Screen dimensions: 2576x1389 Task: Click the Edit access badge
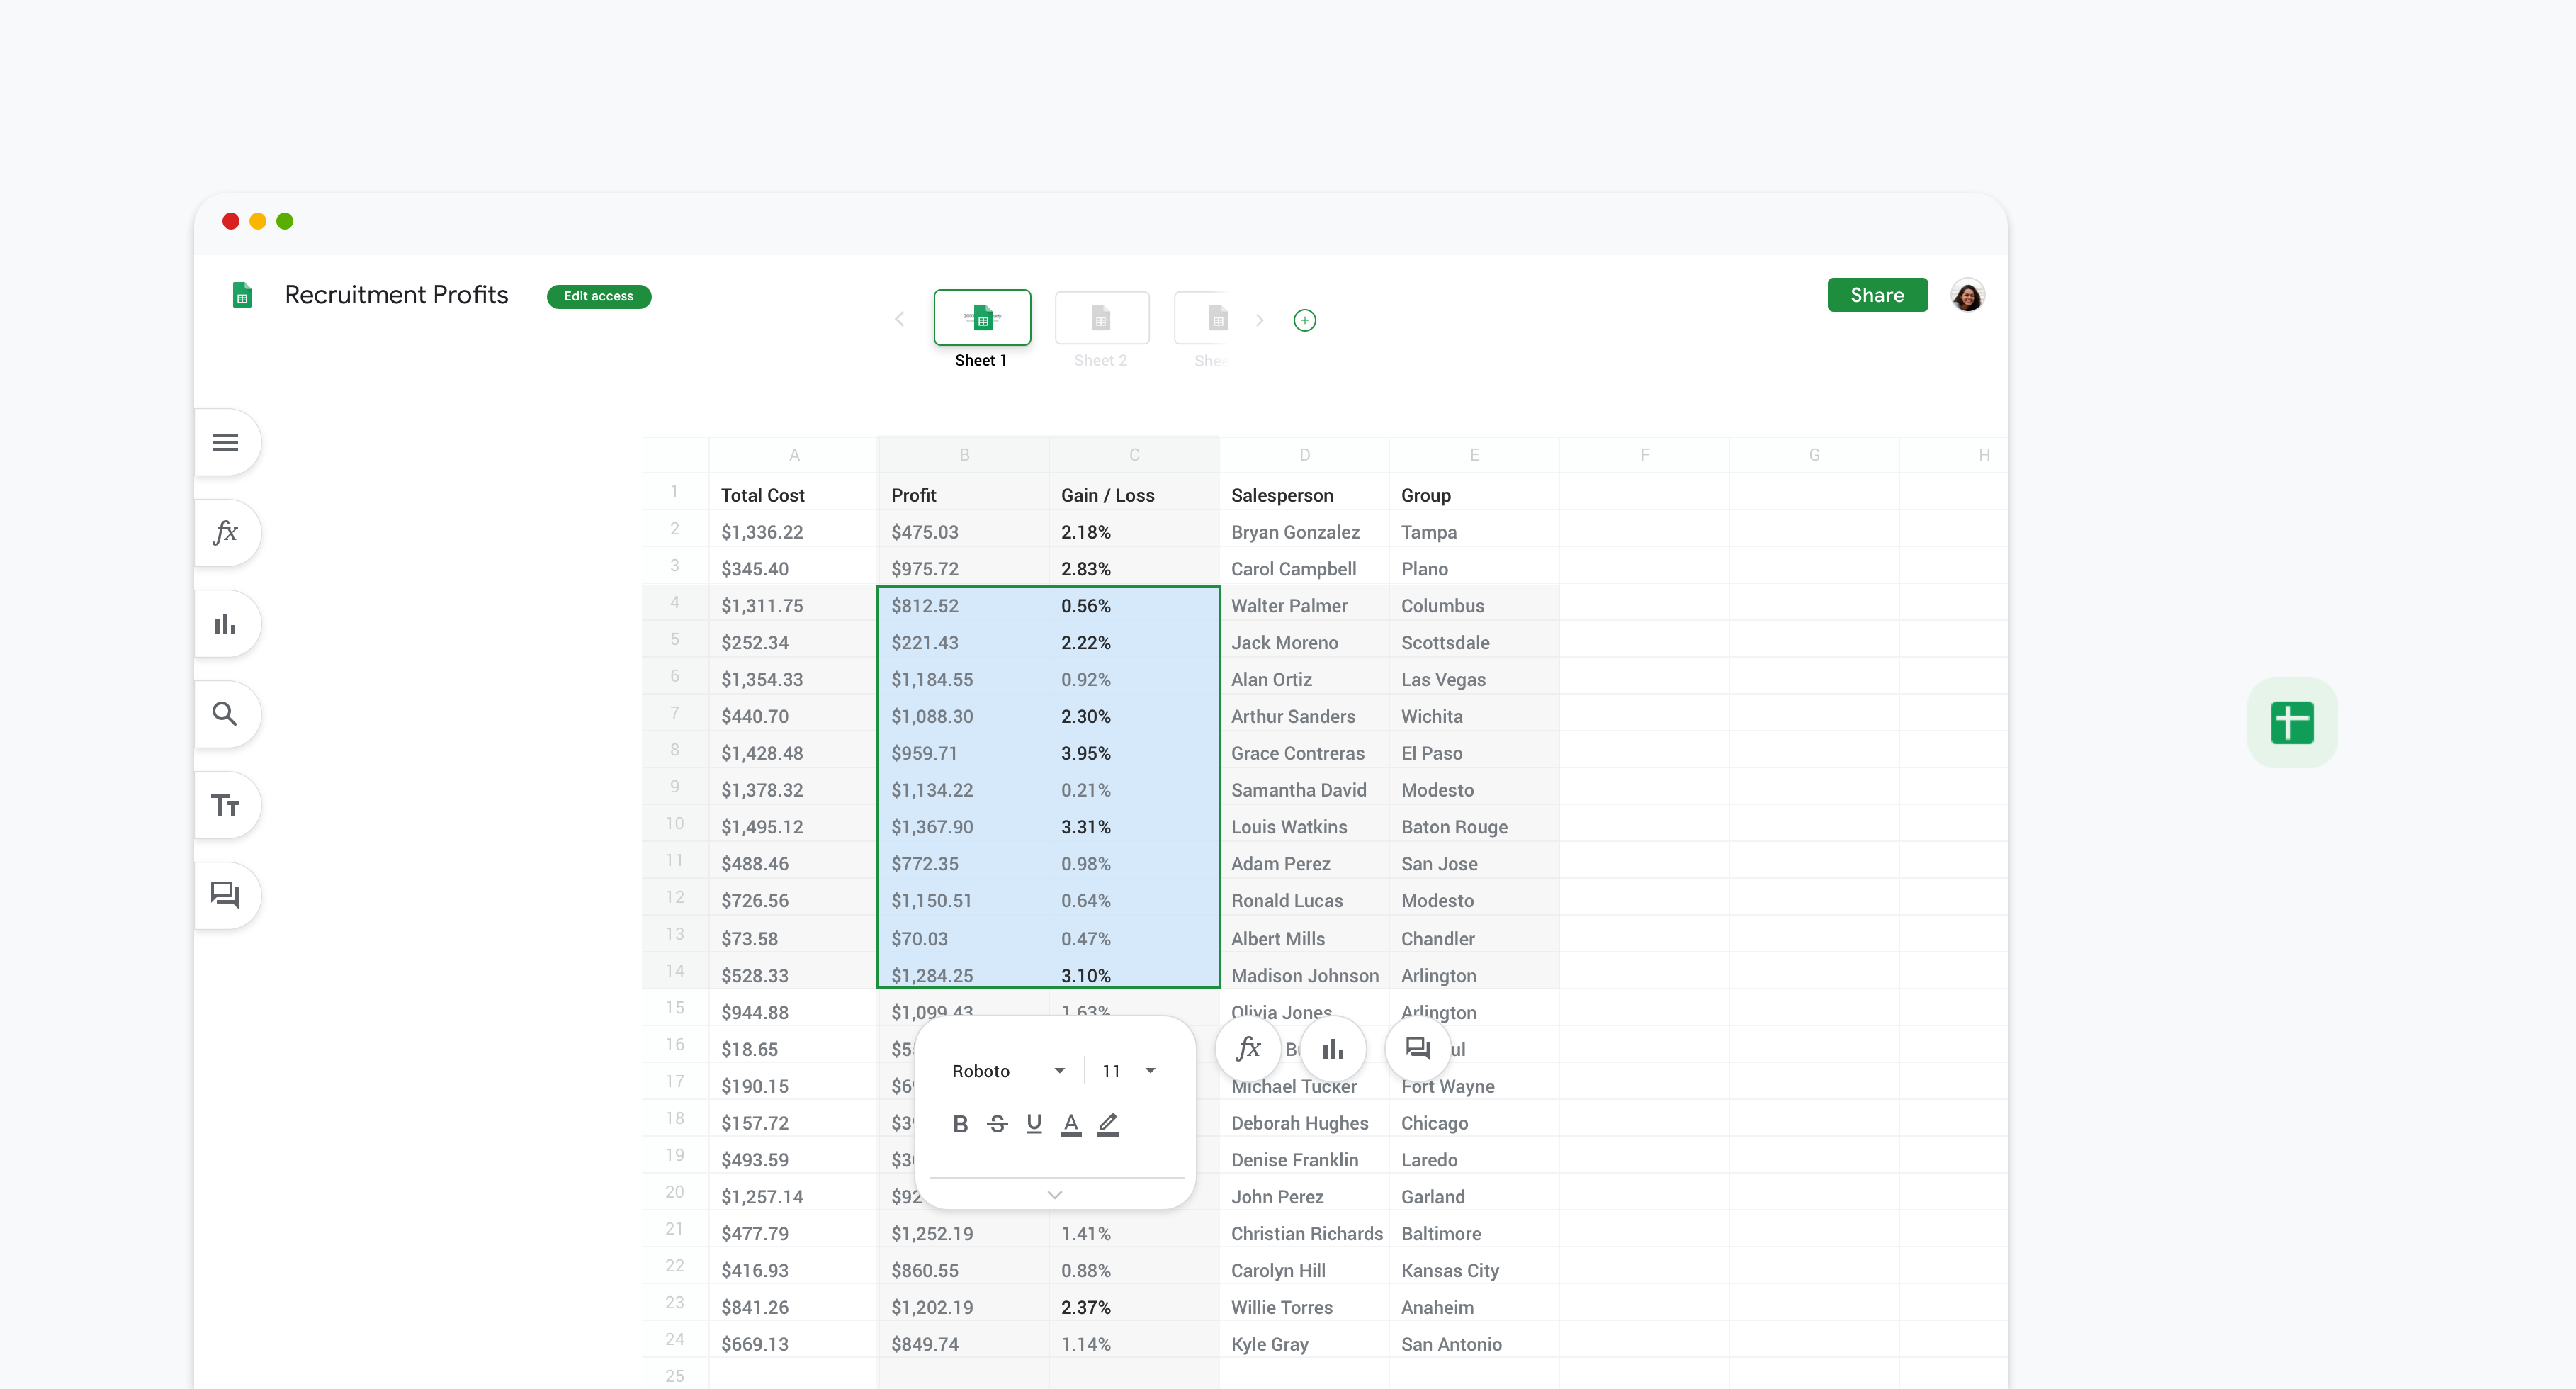pyautogui.click(x=598, y=296)
